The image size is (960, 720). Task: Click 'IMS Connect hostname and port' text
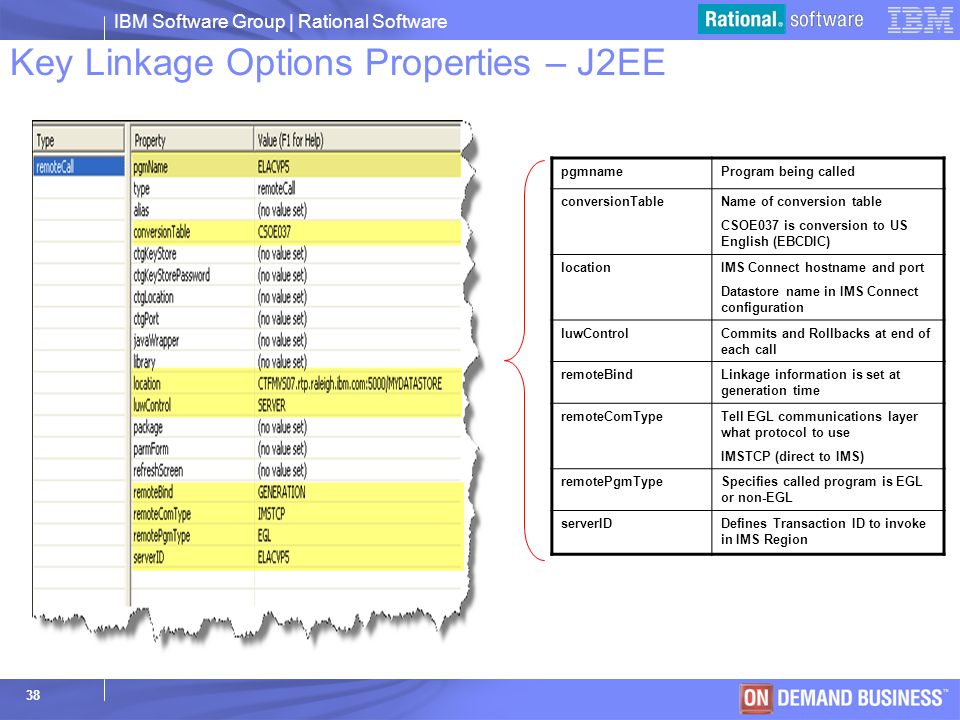[823, 268]
